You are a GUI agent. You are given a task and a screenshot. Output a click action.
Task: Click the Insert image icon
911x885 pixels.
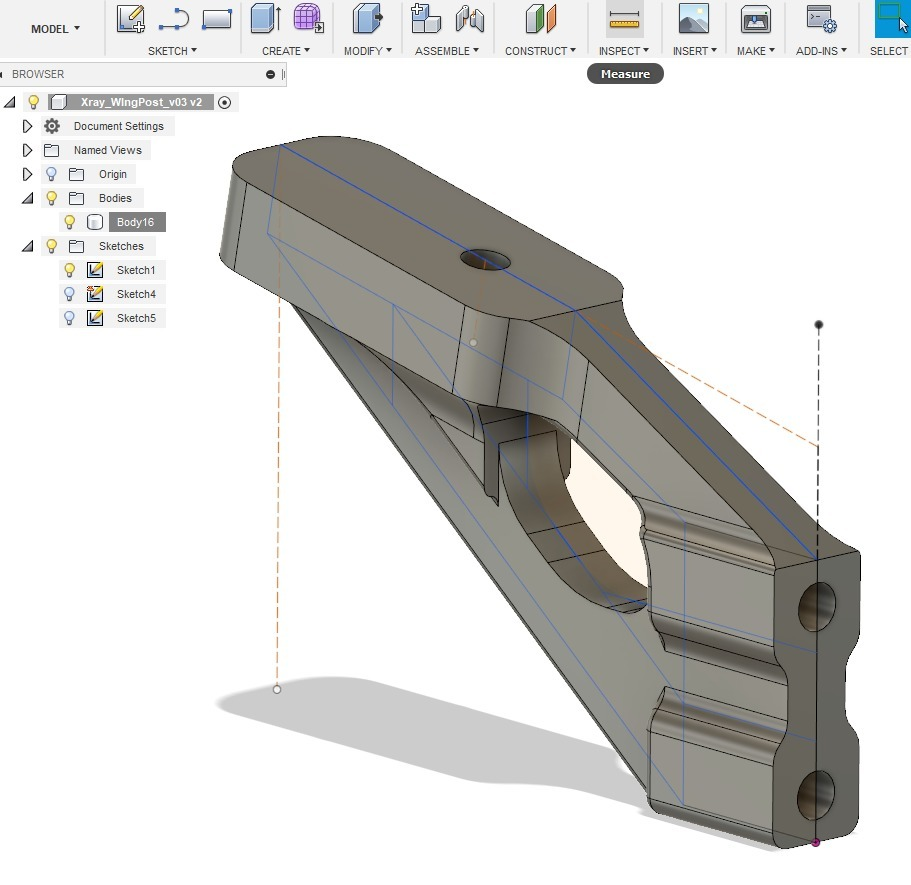click(x=693, y=17)
